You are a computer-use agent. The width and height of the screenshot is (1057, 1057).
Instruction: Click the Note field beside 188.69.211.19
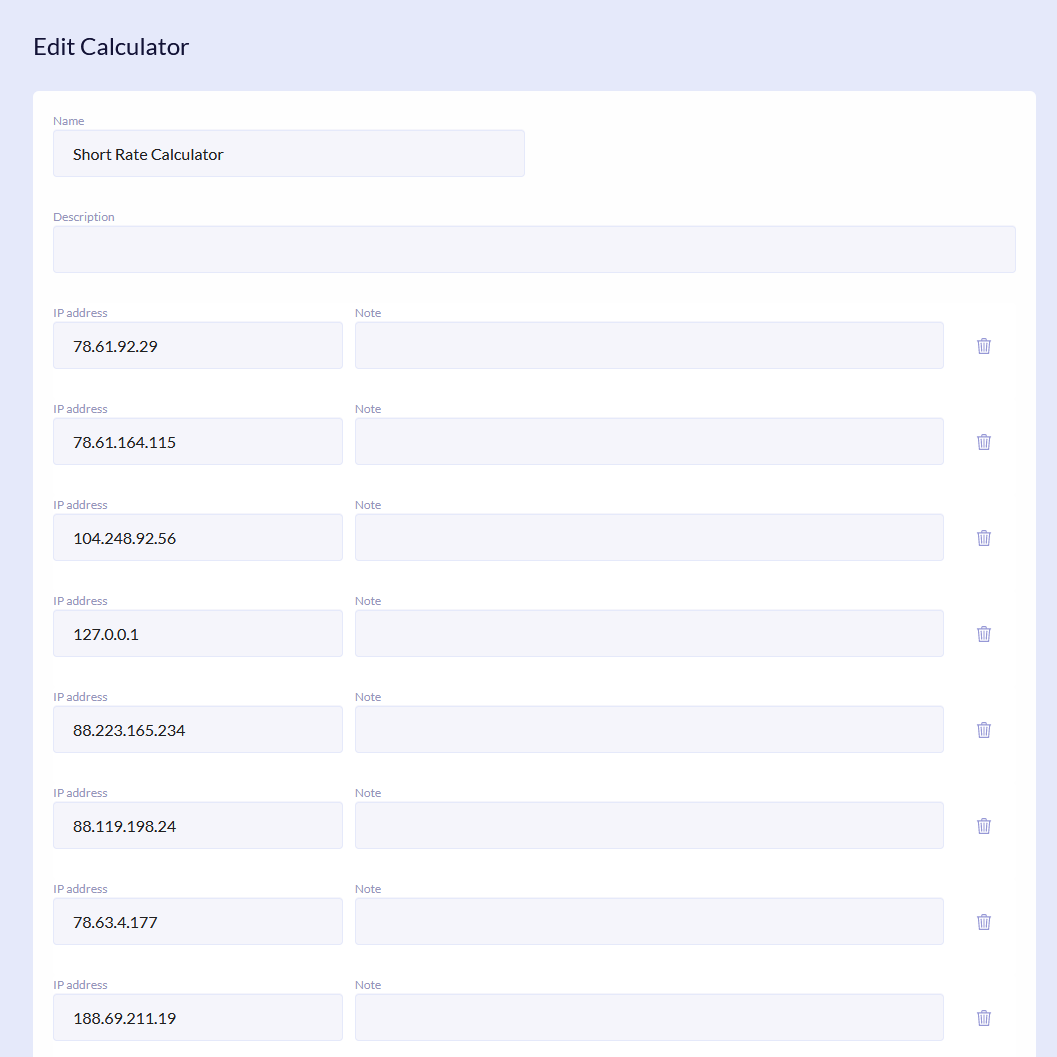click(x=648, y=1017)
